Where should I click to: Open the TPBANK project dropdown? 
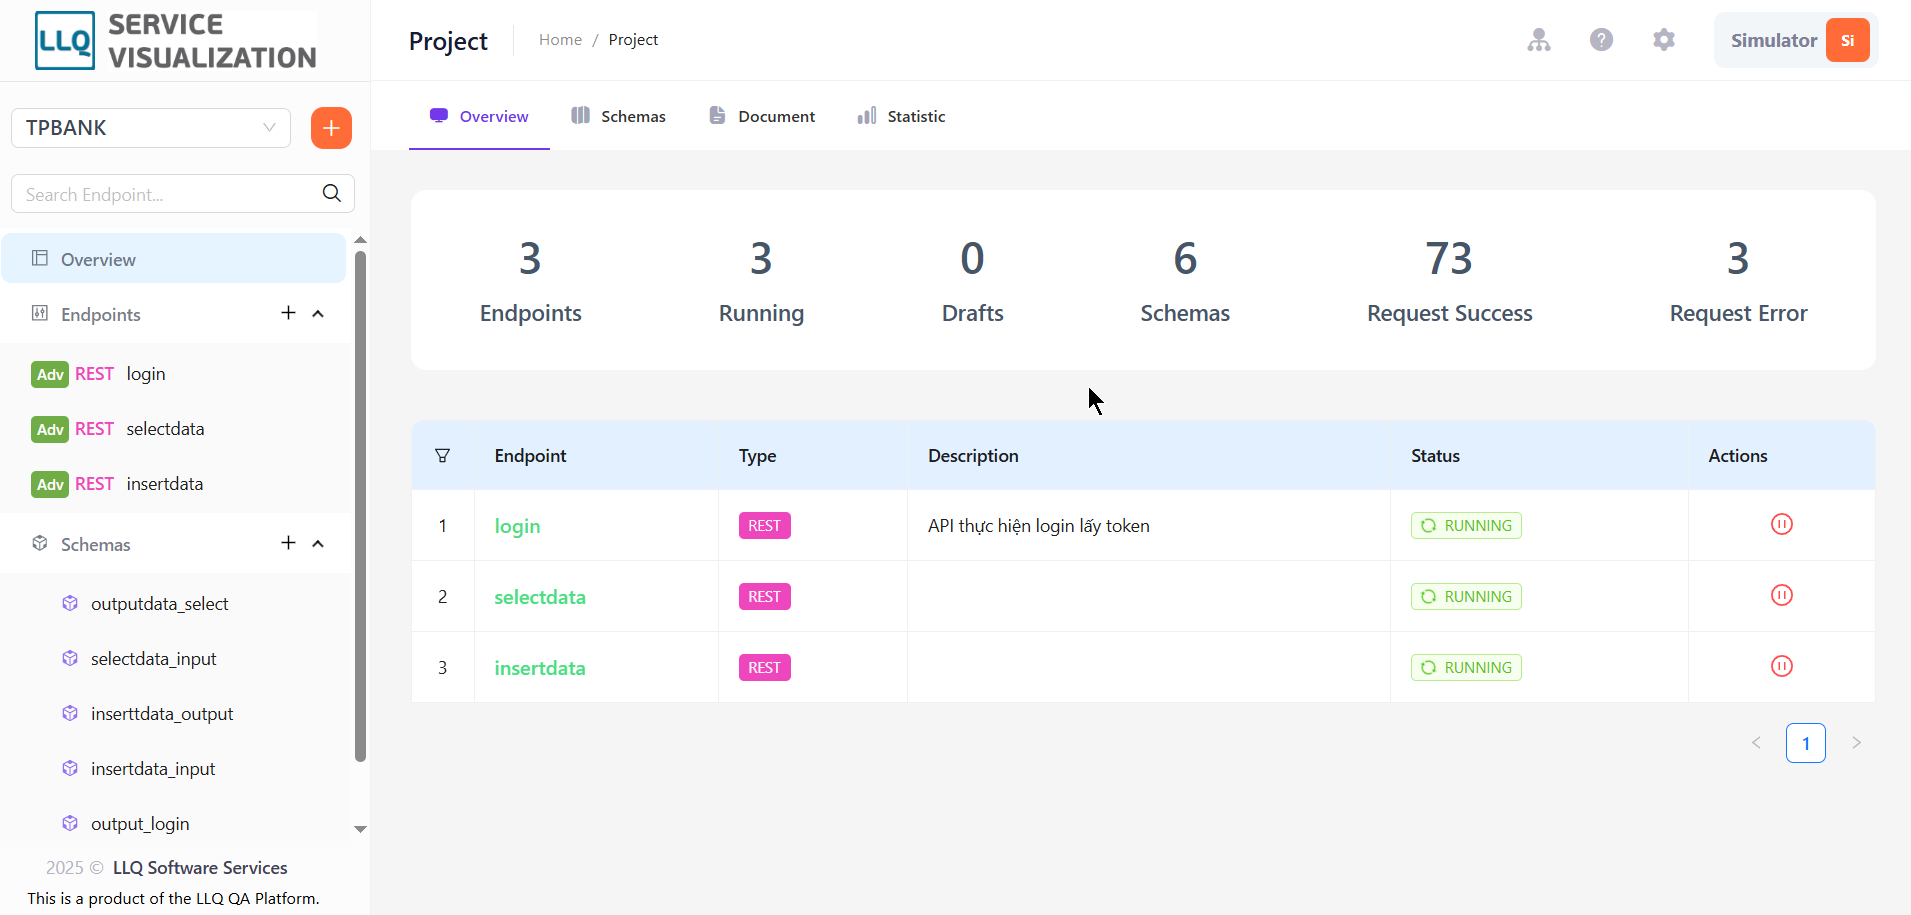[151, 128]
